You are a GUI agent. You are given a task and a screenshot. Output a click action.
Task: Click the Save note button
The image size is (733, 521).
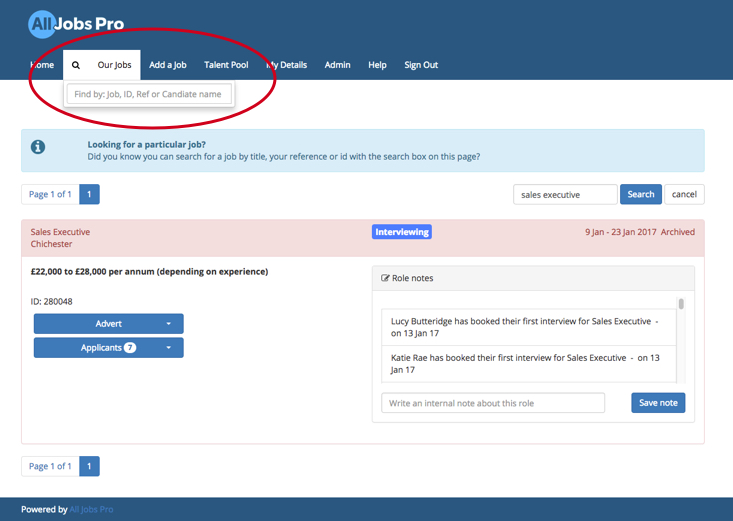click(658, 403)
